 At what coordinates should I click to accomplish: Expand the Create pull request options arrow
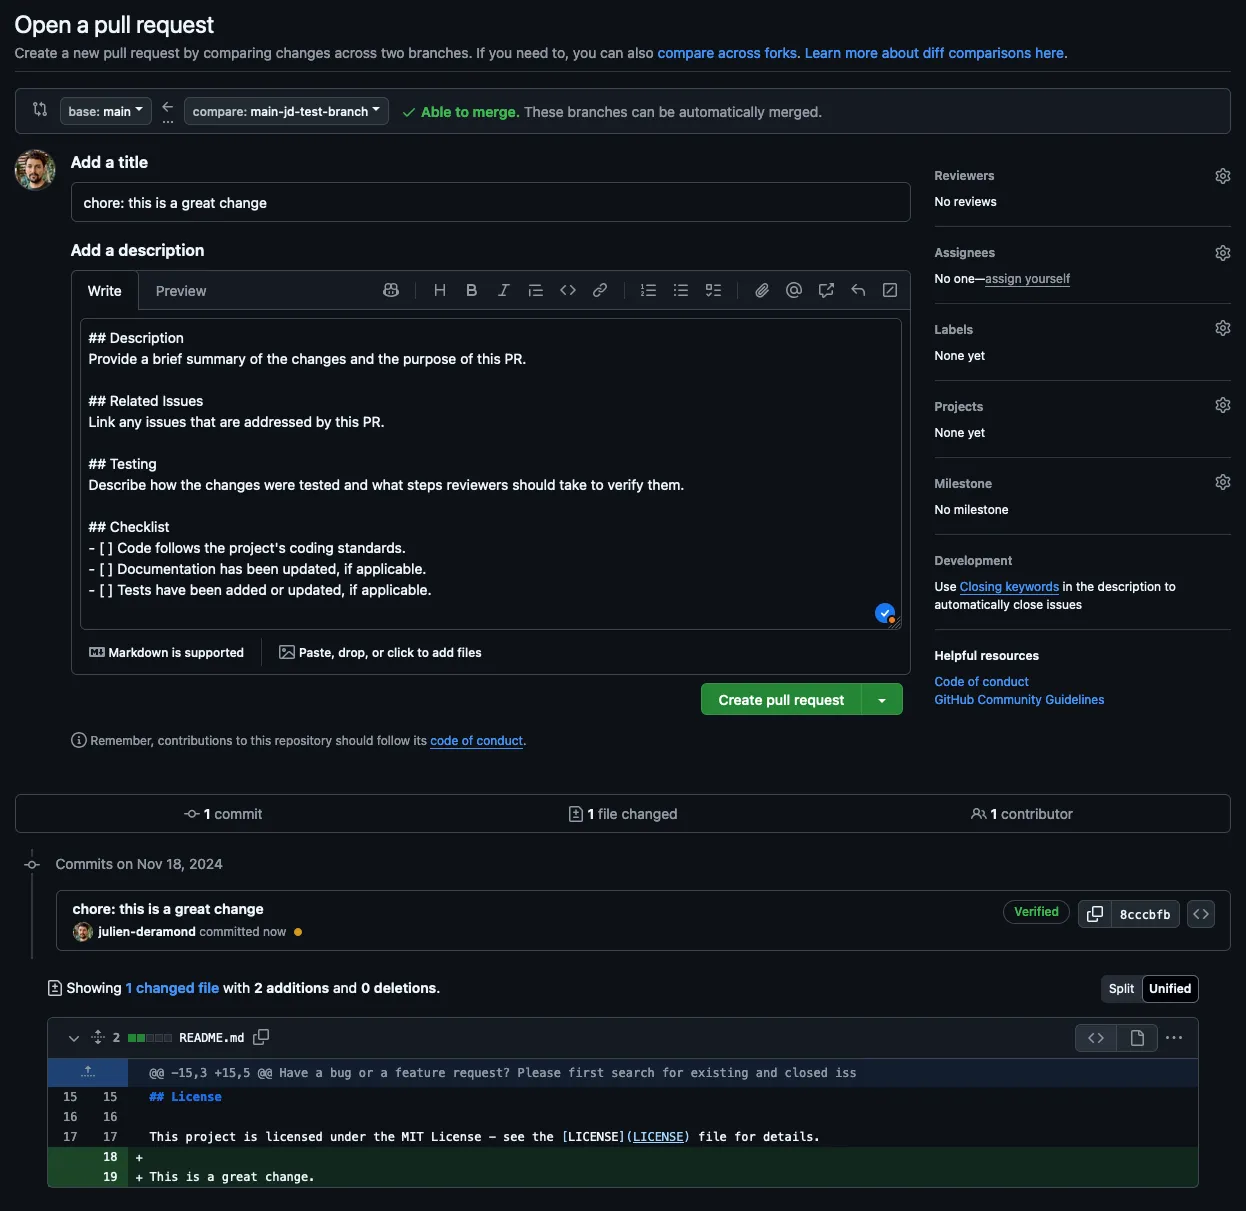pos(882,700)
